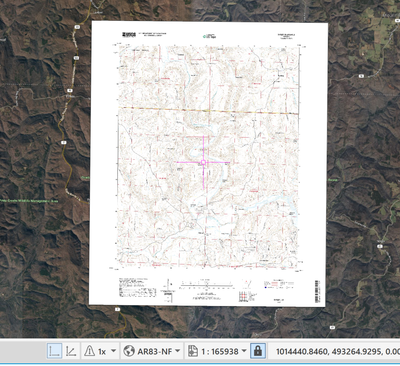Click the magenta crosshair center circle
This screenshot has height=366, width=400.
[203, 162]
